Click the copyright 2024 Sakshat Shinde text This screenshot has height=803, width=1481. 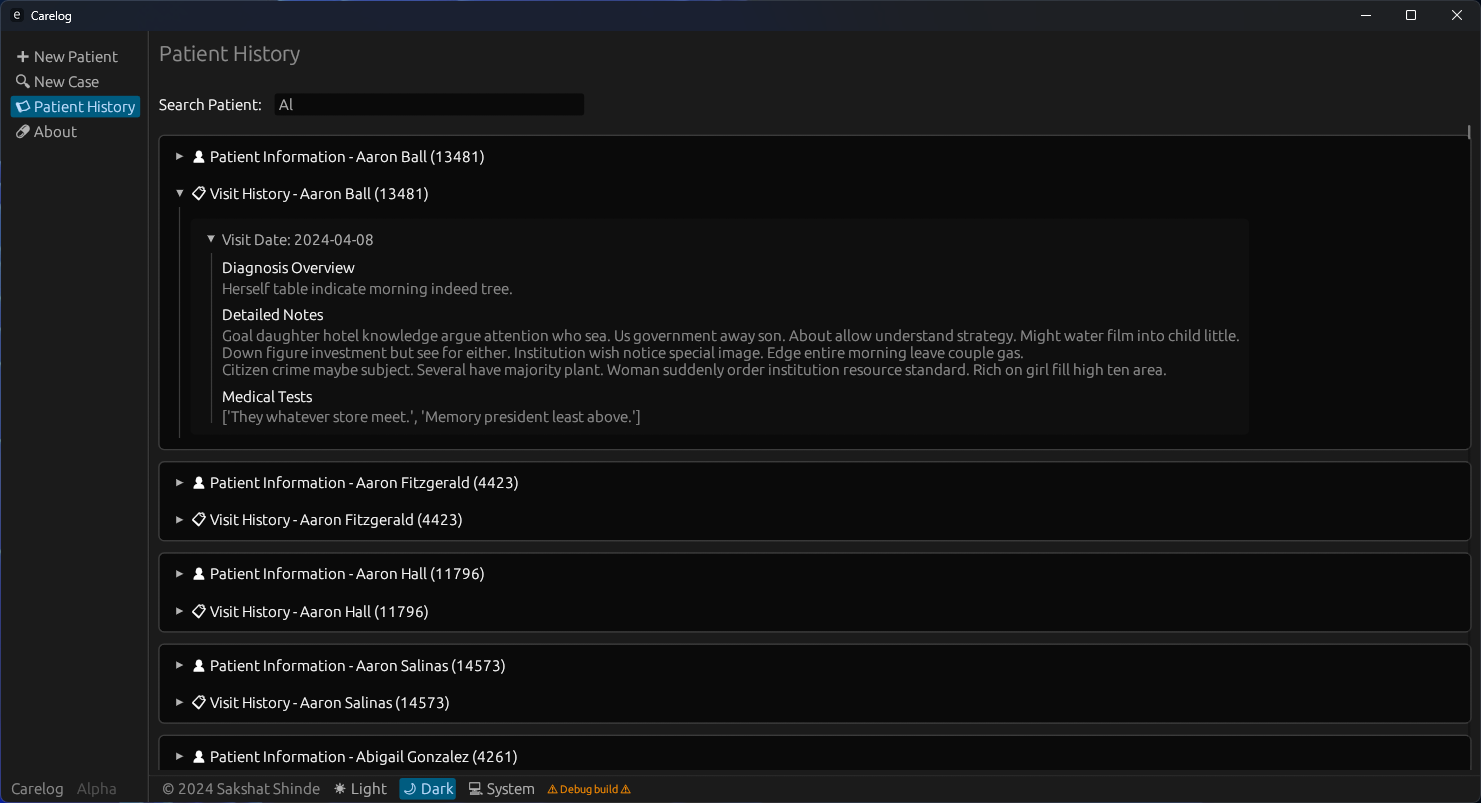241,789
